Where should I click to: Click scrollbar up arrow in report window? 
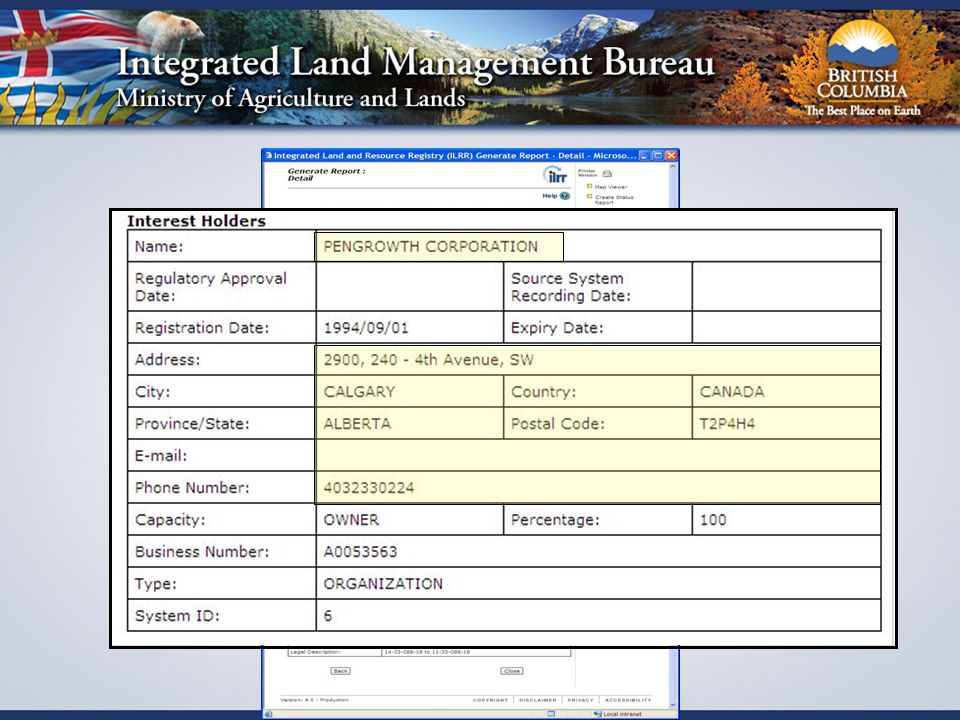click(673, 167)
